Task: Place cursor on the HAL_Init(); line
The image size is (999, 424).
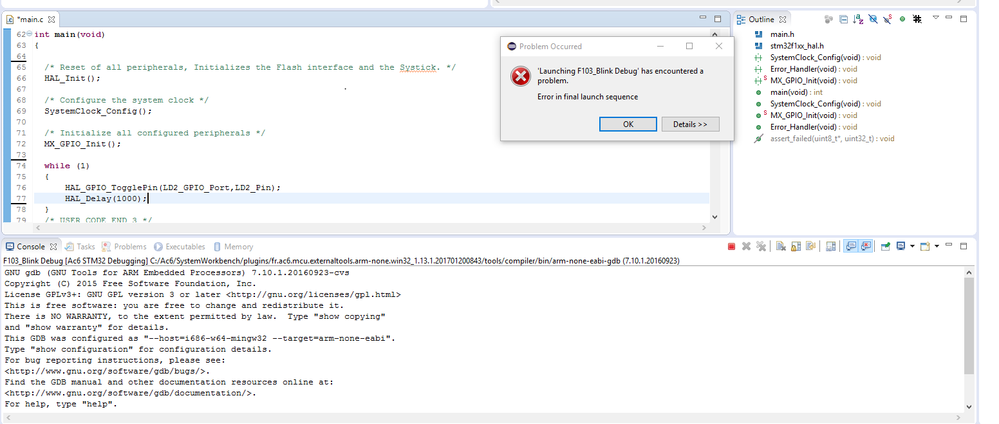Action: pos(73,78)
